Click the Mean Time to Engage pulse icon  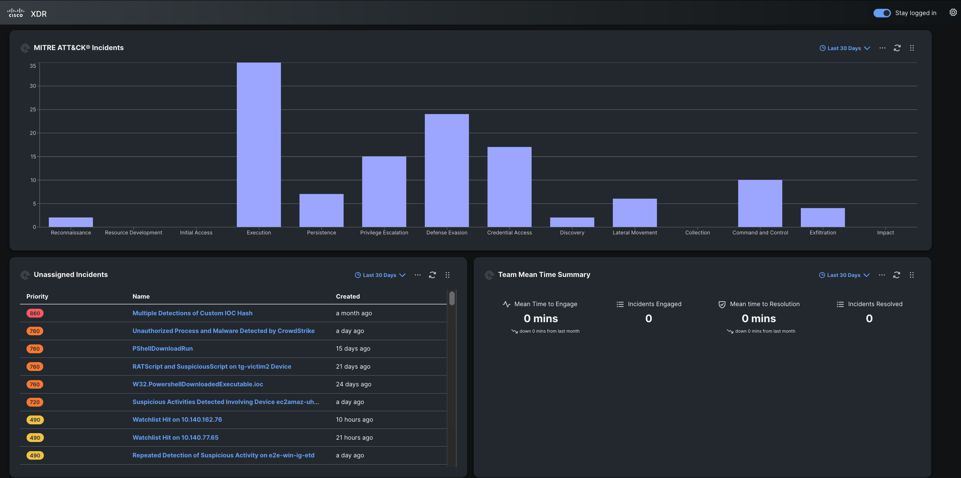506,304
